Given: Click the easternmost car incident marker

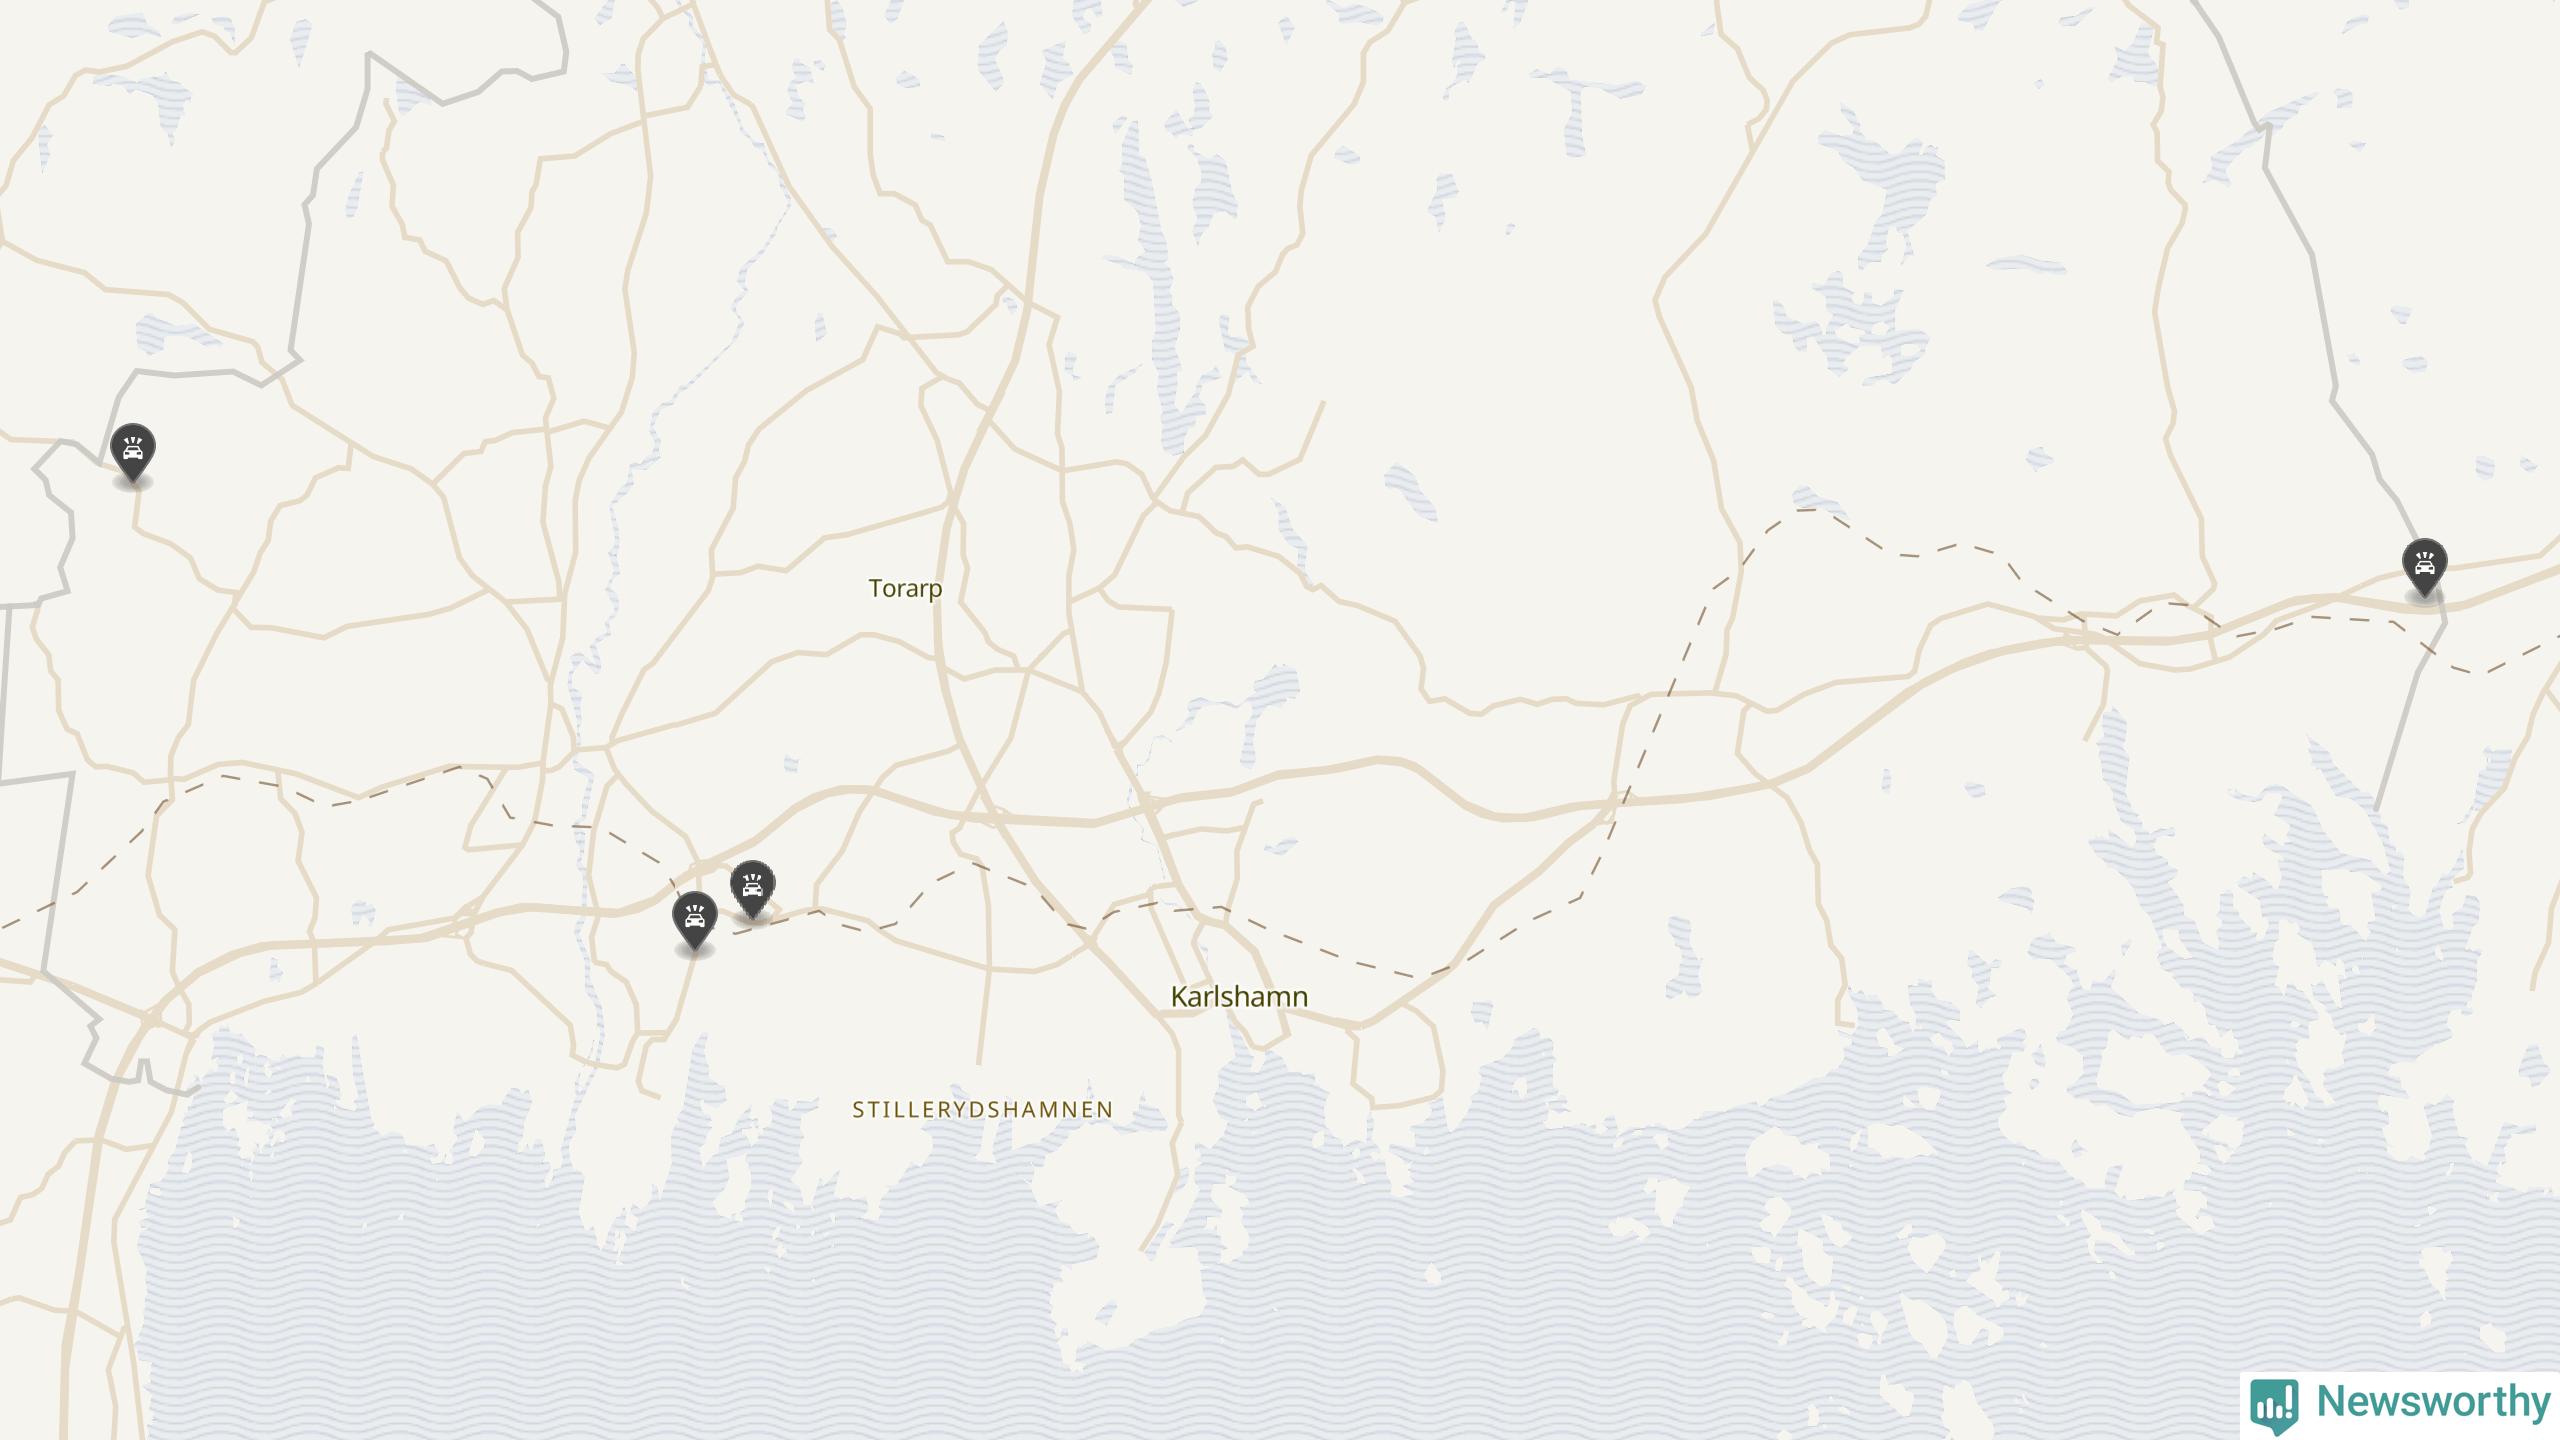Looking at the screenshot, I should [2424, 568].
